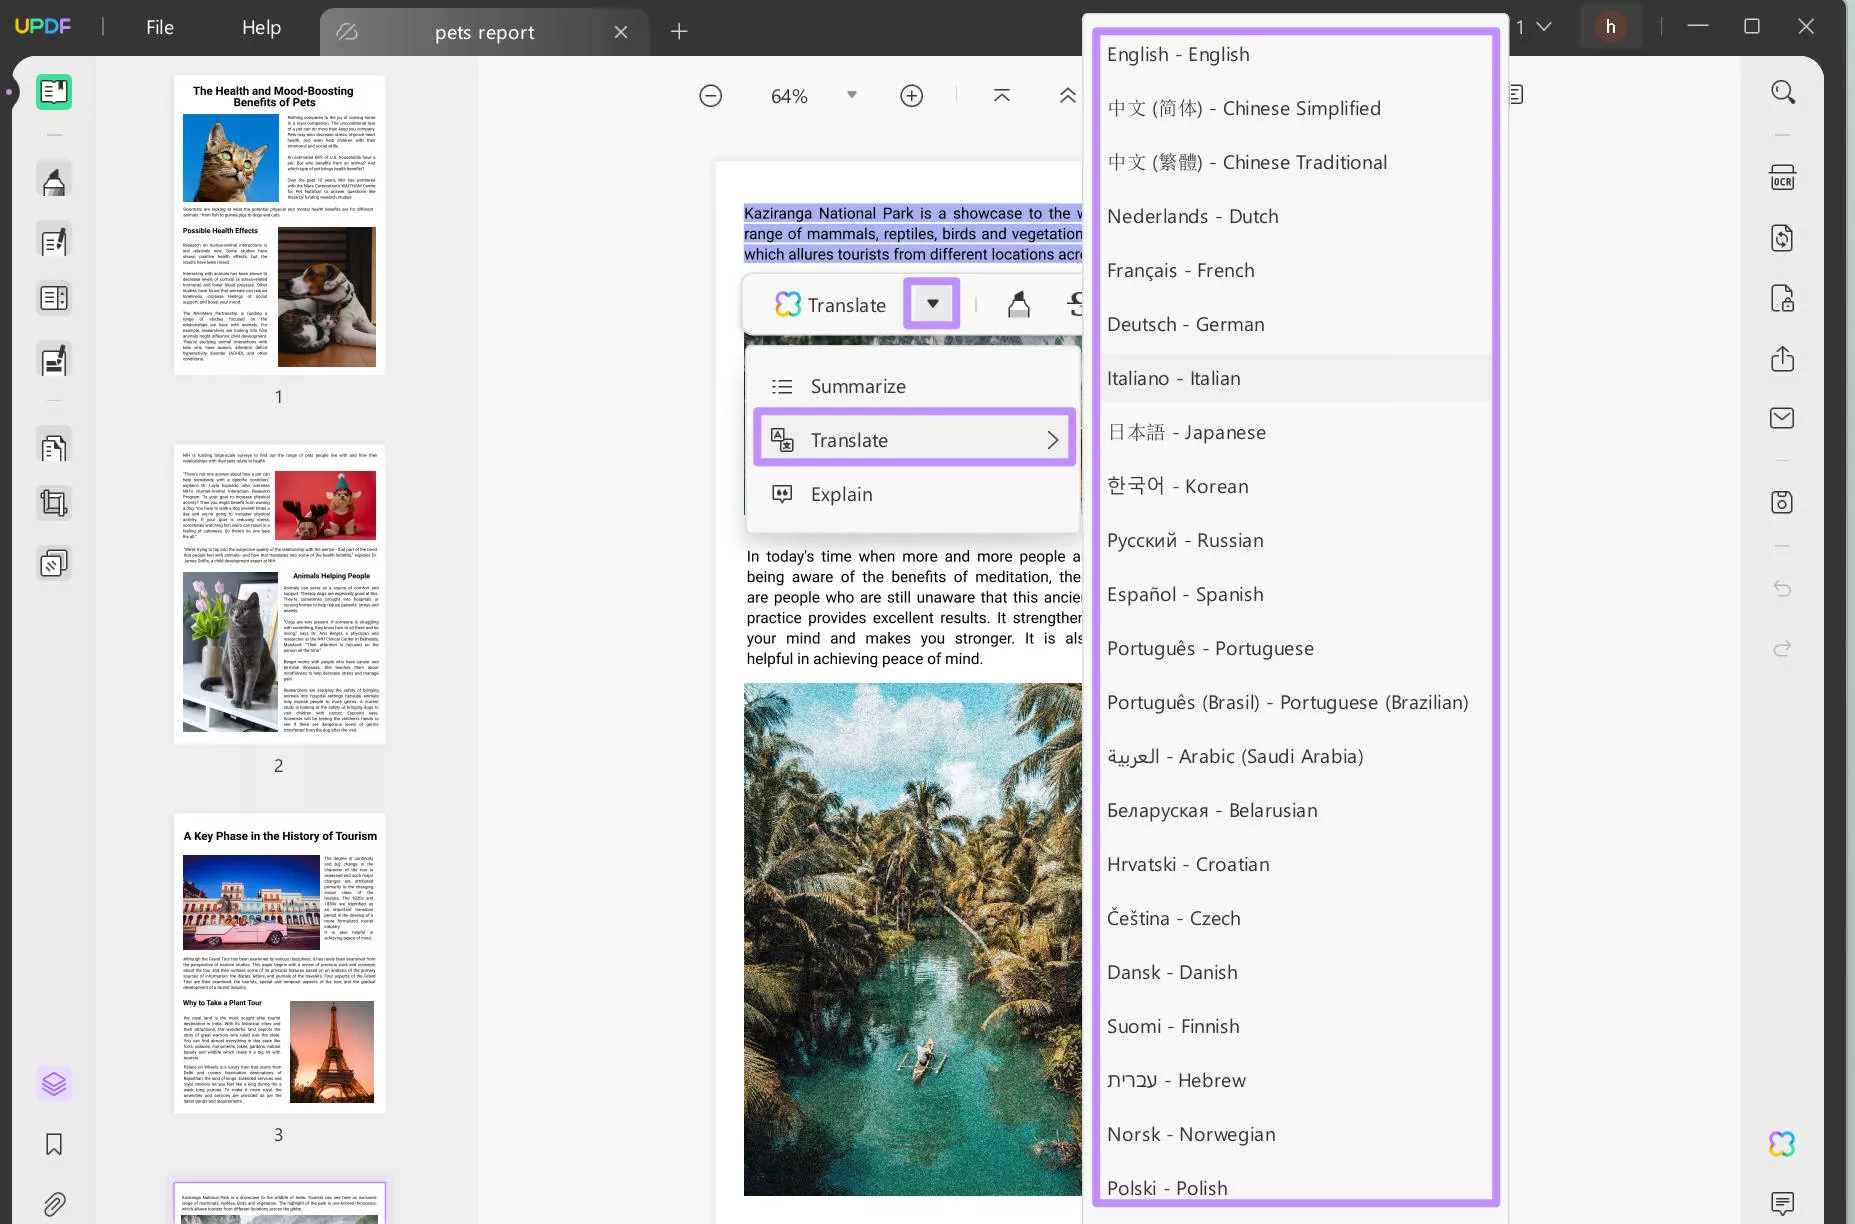Open the File menu
1855x1224 pixels.
160,27
